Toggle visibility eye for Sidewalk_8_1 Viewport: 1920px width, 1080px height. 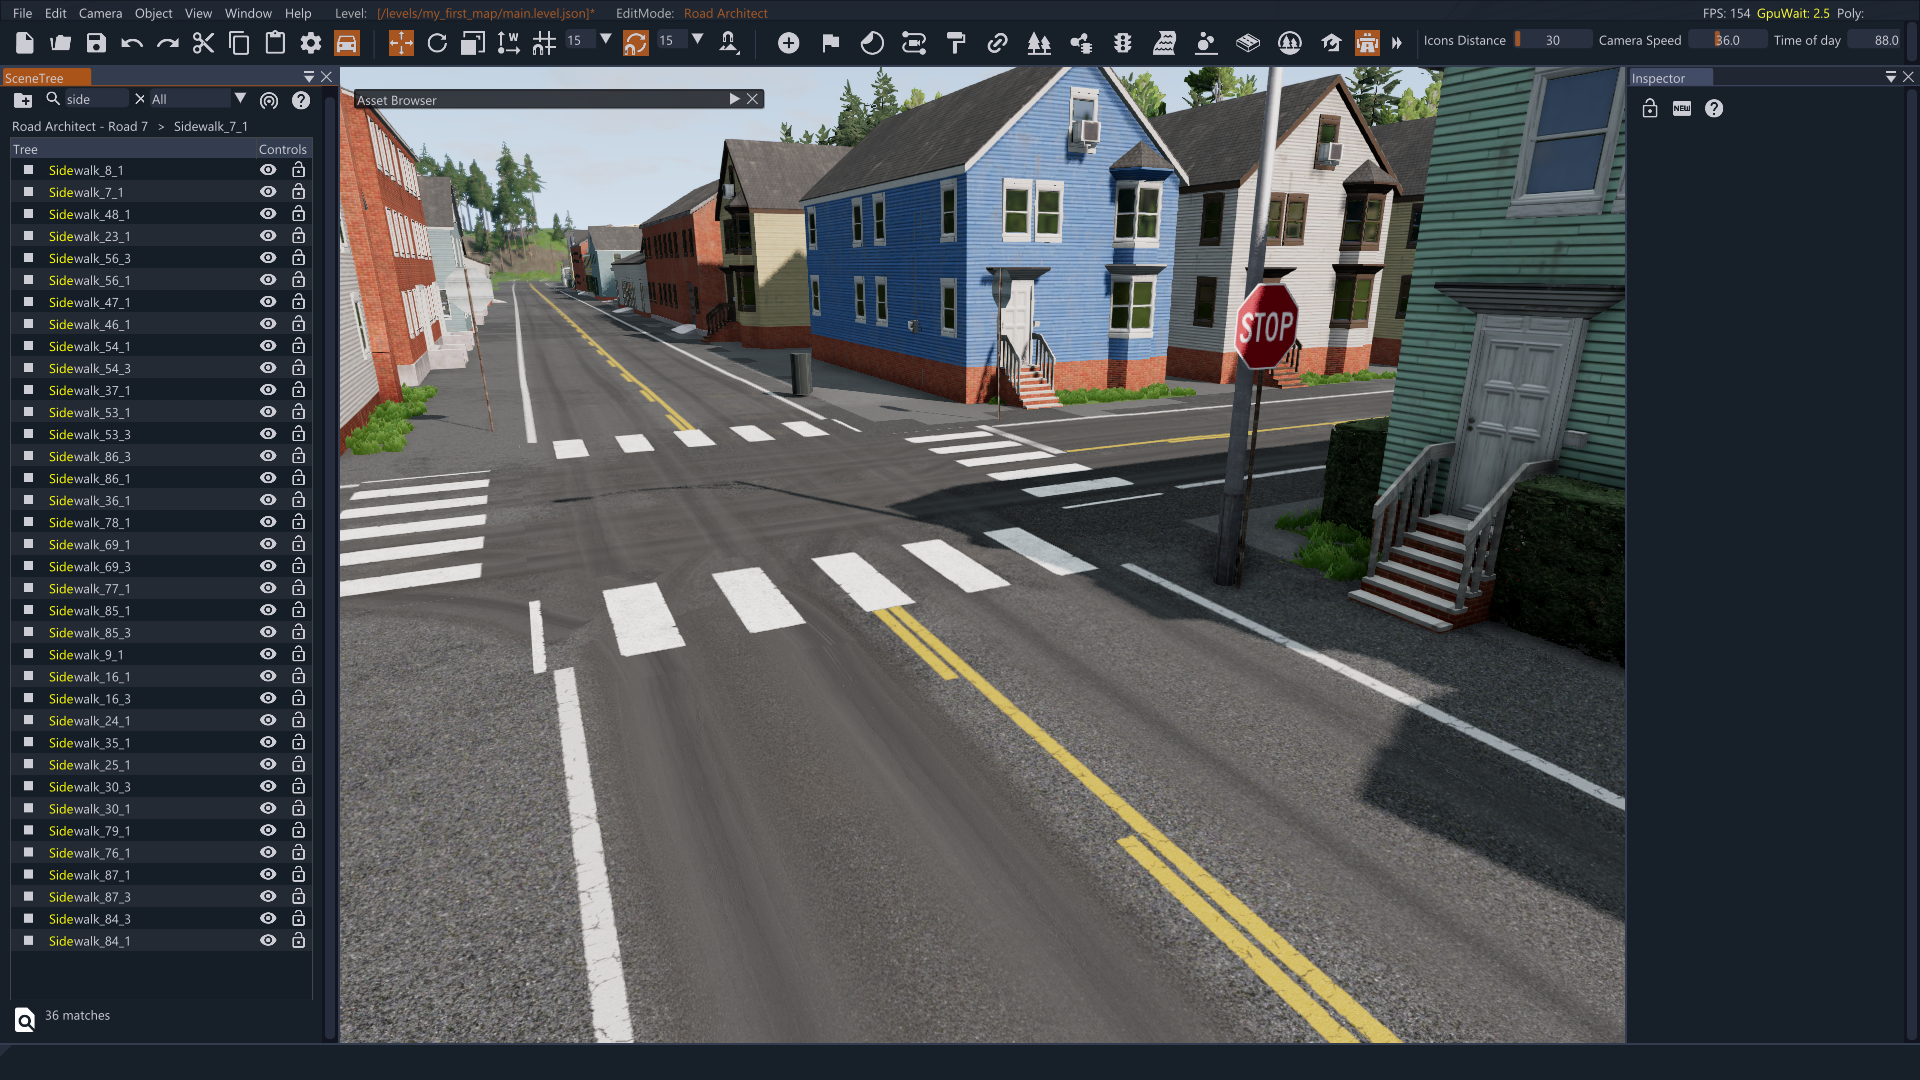pos(268,170)
